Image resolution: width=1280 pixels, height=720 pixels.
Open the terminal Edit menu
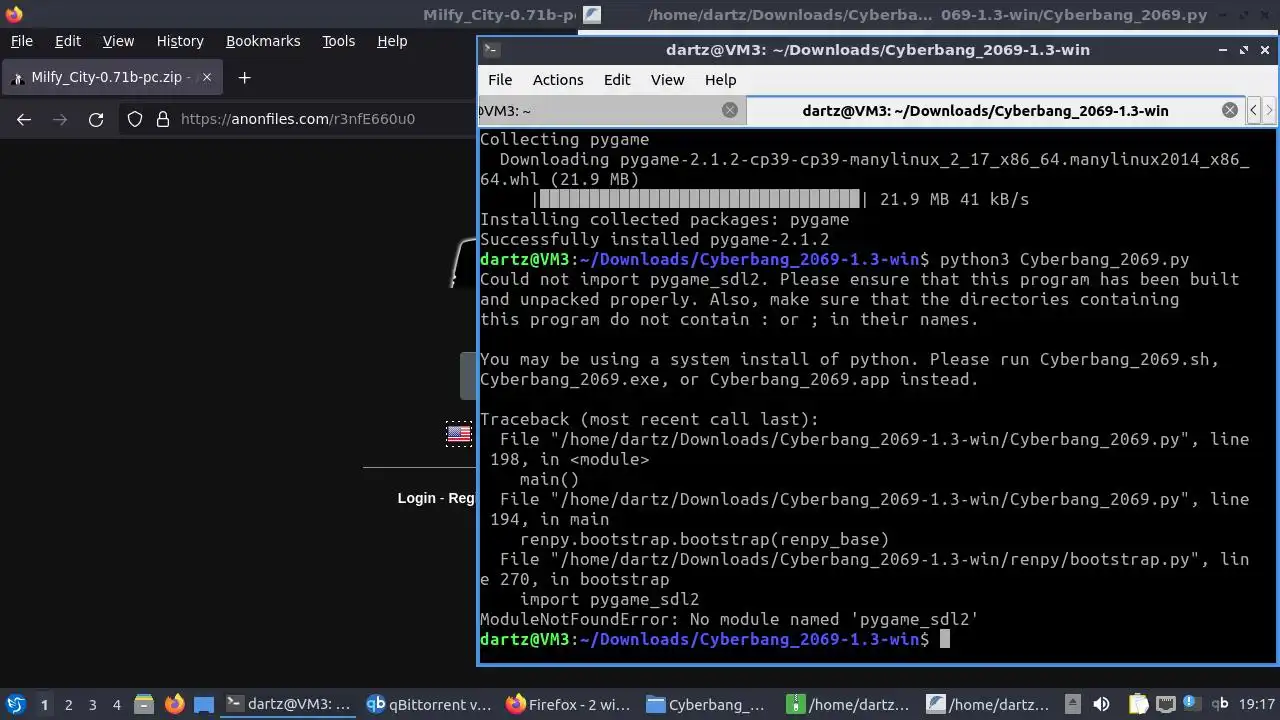(x=617, y=80)
